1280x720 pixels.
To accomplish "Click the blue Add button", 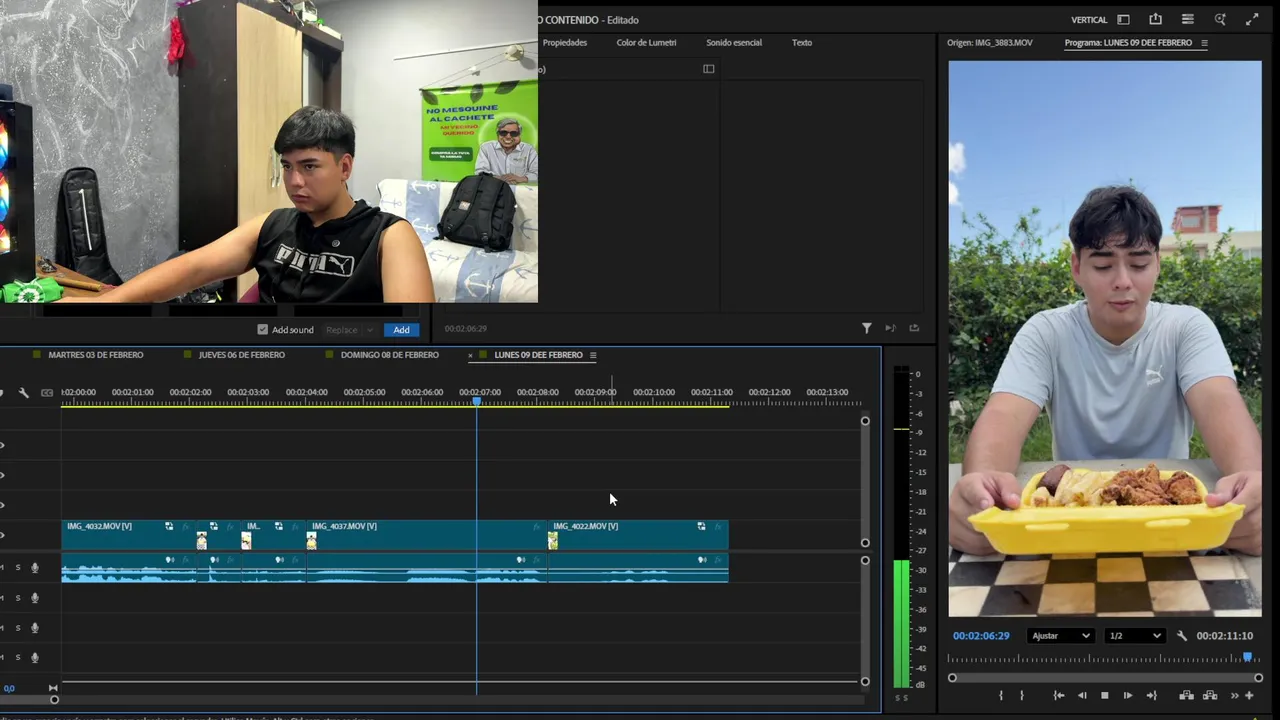I will (401, 330).
